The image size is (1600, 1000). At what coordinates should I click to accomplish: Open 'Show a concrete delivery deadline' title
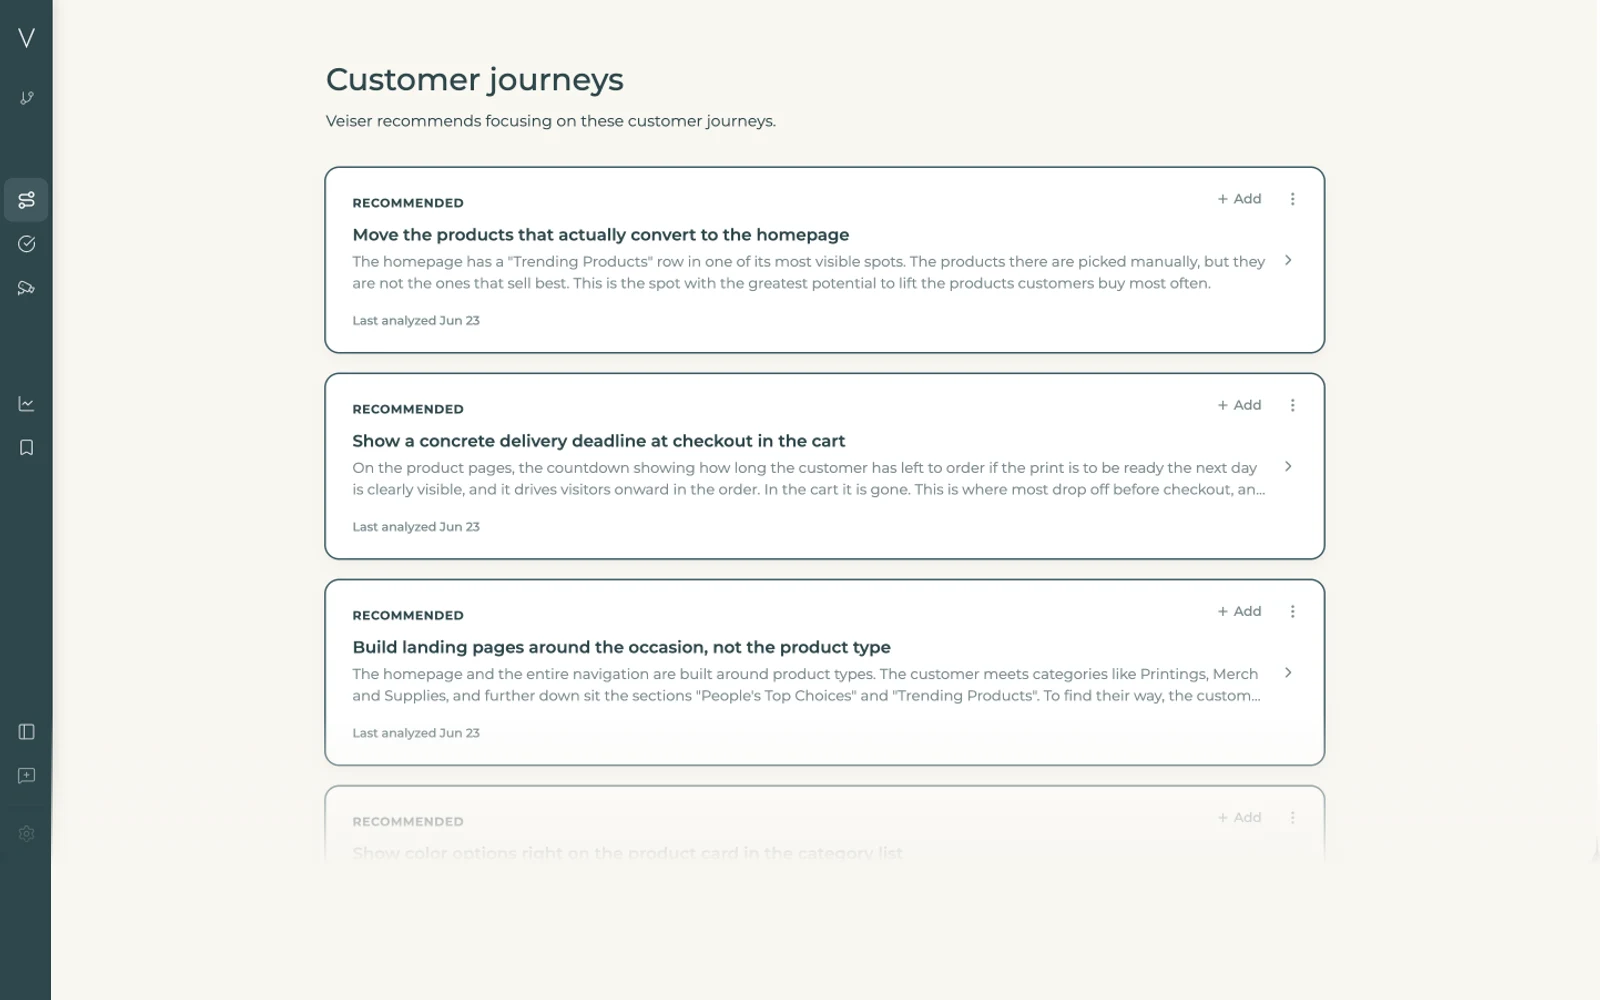pos(598,441)
